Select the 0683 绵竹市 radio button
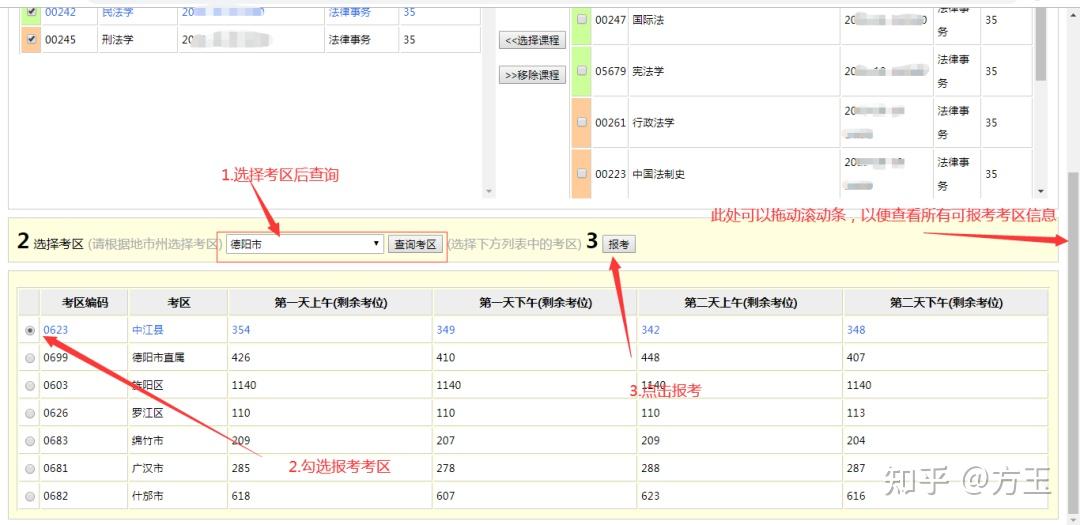 (x=30, y=441)
